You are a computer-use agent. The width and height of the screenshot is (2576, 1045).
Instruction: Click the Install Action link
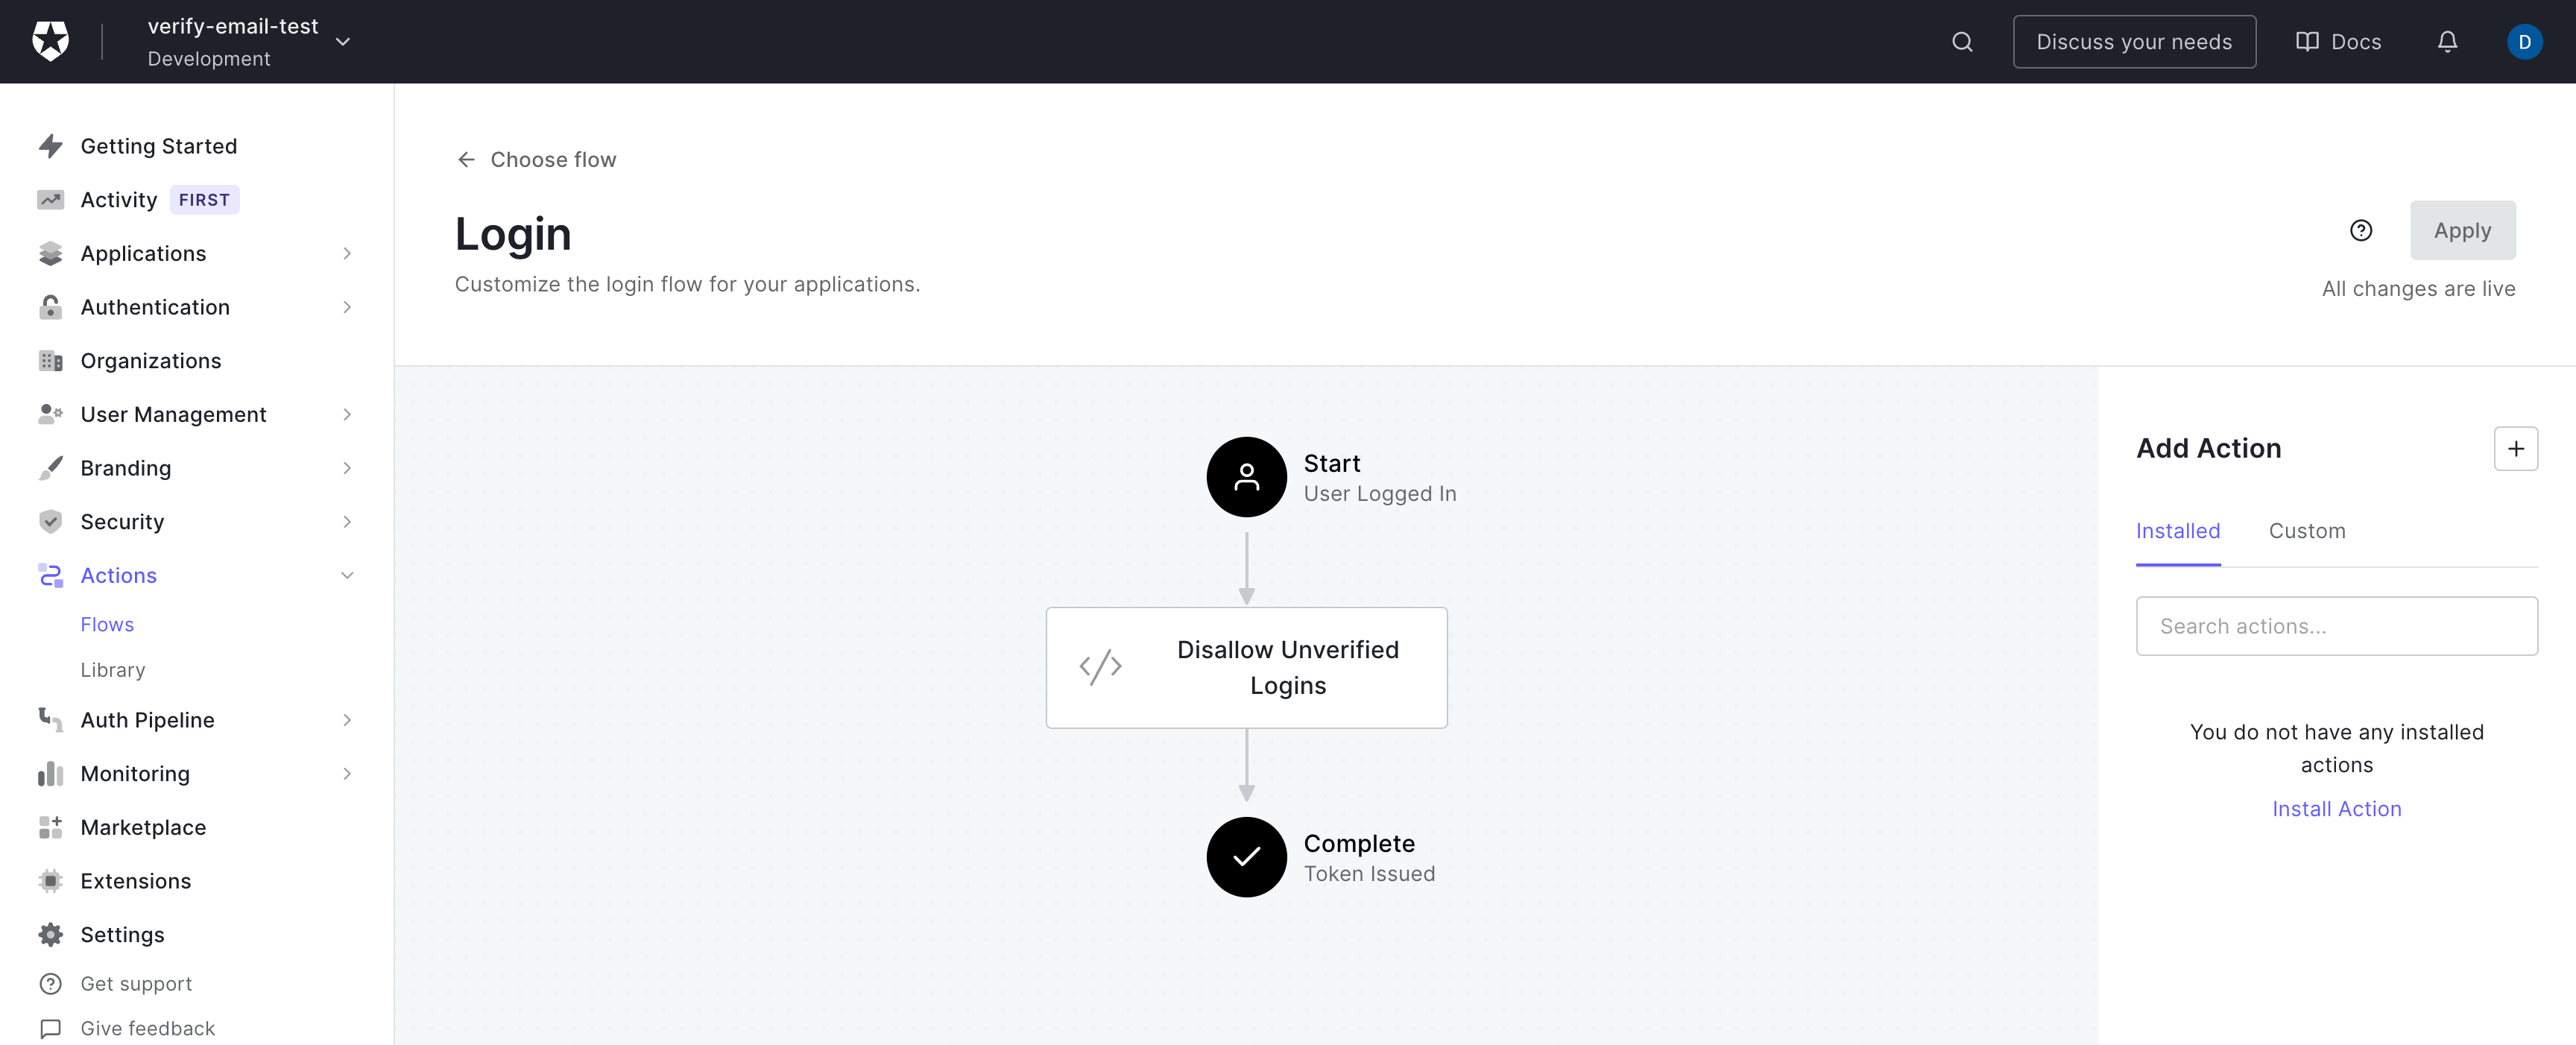2336,809
